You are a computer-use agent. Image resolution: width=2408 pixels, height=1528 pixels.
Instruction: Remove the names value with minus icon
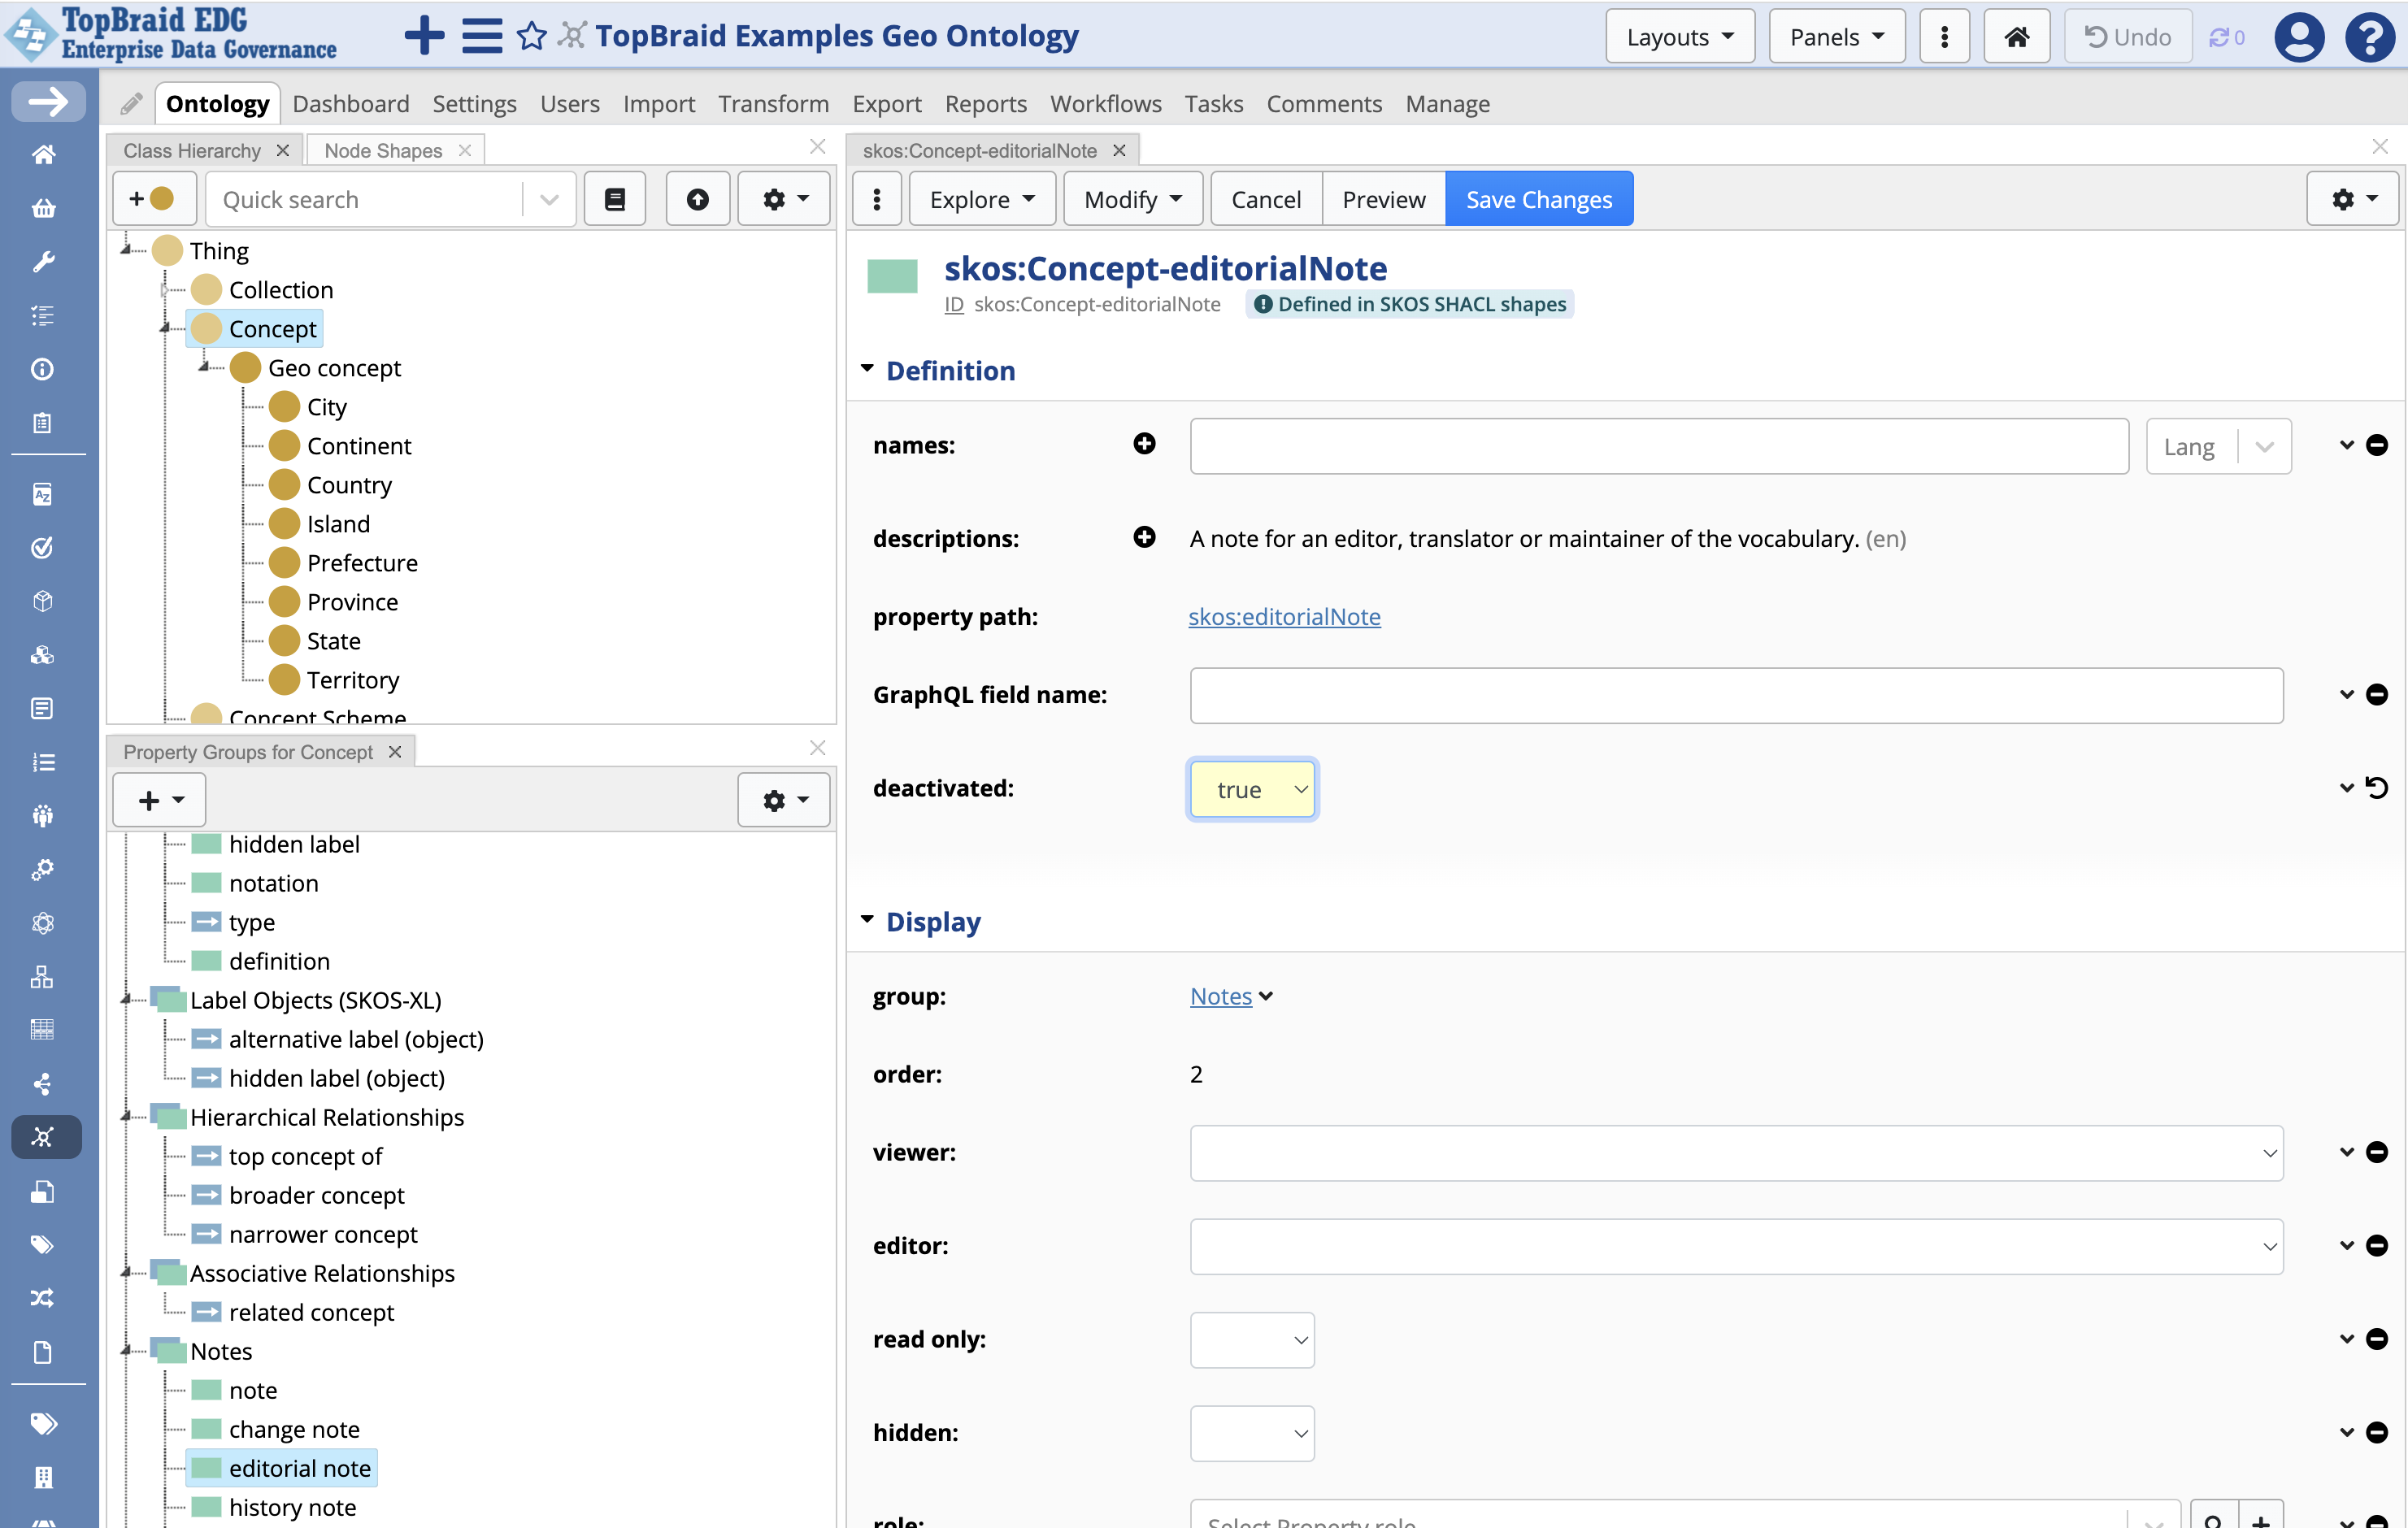point(2377,445)
